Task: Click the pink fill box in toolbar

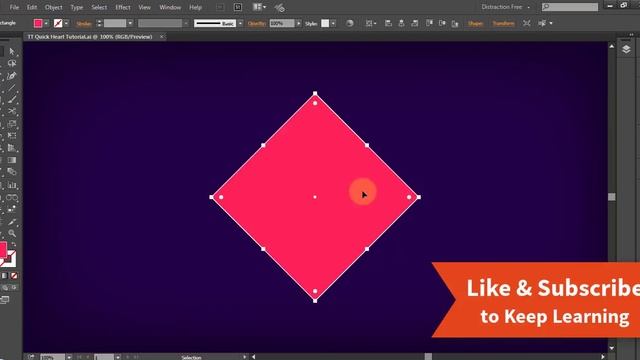Action: pos(3,250)
